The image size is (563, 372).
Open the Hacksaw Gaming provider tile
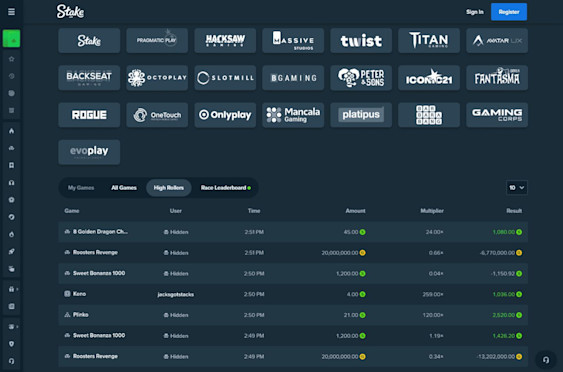tap(225, 41)
